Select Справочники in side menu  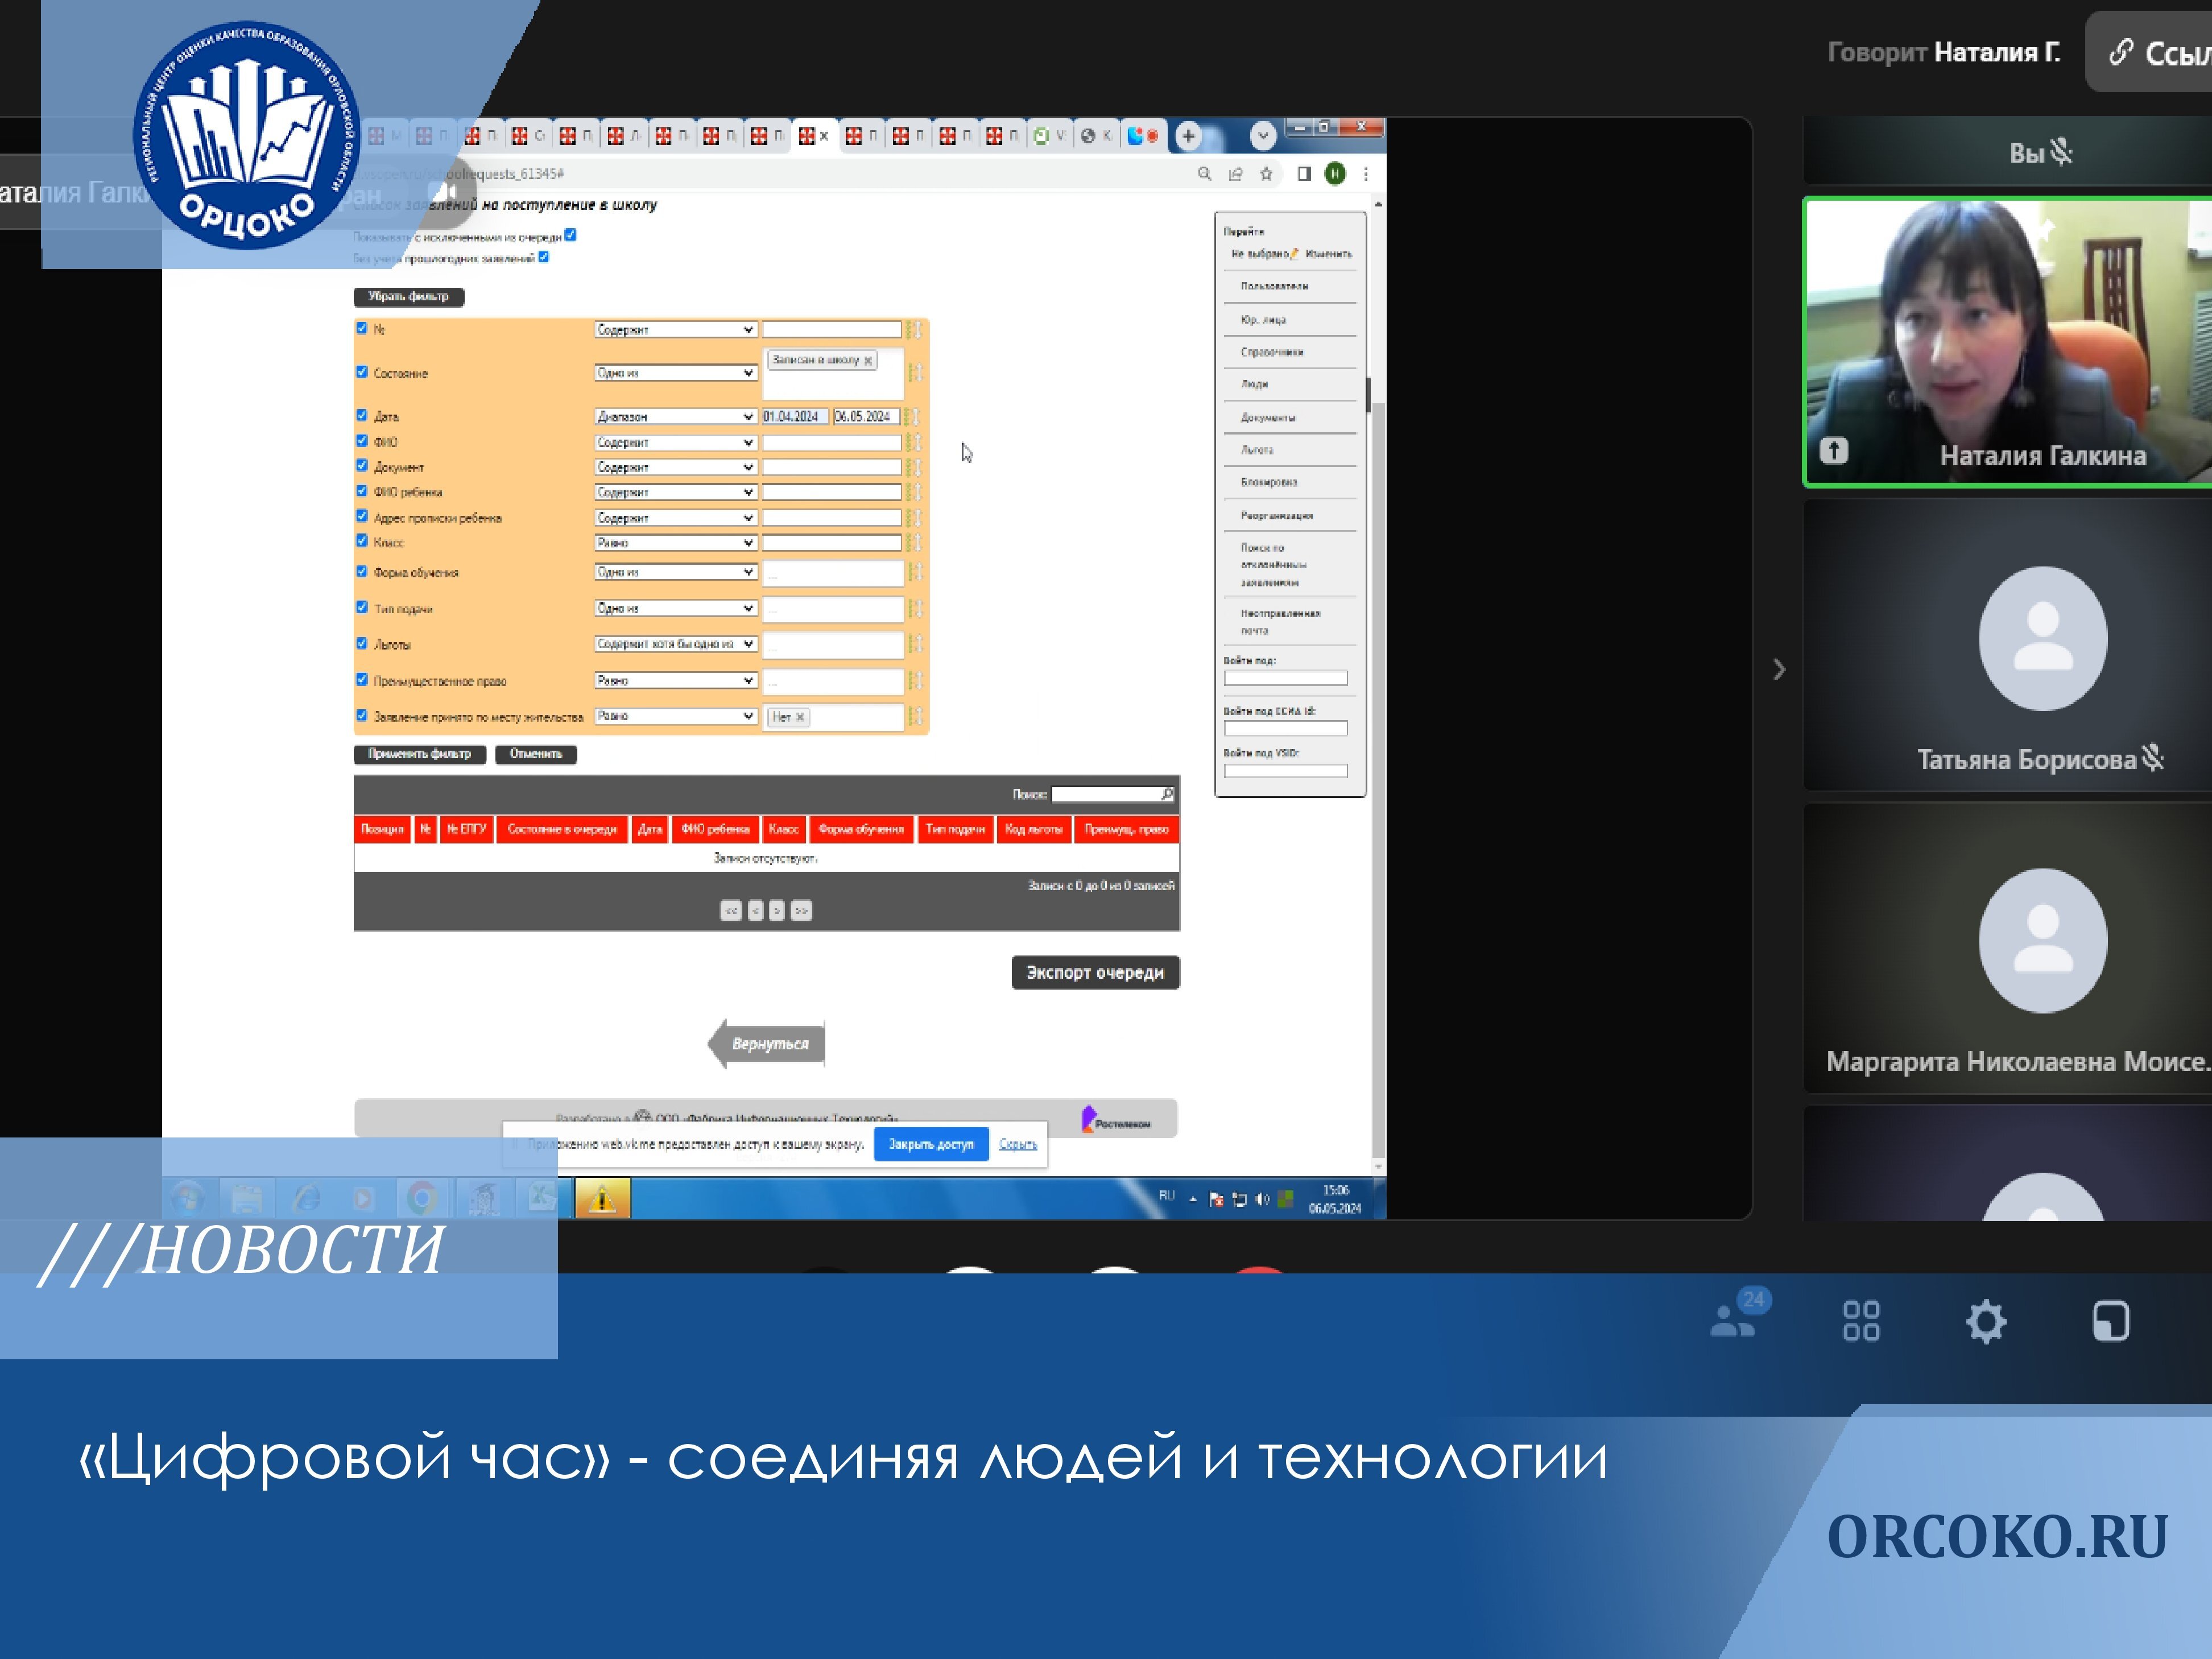pos(1271,352)
